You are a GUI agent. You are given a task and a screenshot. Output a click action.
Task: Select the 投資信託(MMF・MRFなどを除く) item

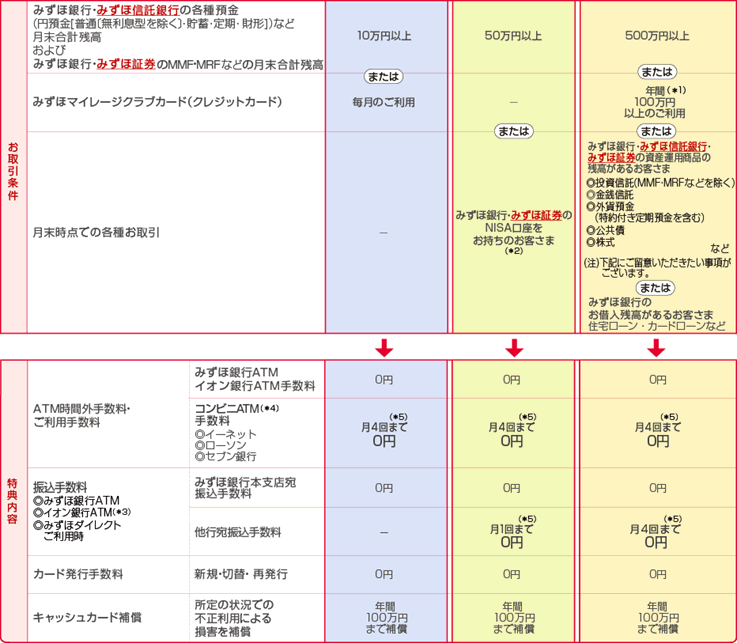pos(660,182)
